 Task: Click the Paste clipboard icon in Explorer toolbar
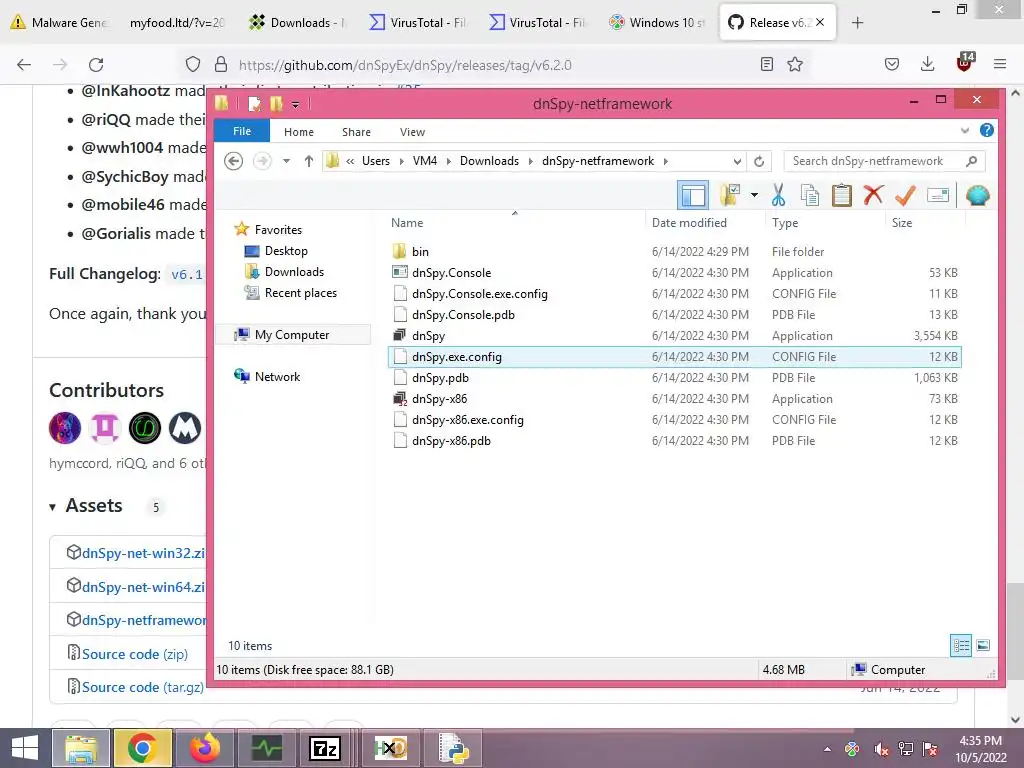(841, 195)
